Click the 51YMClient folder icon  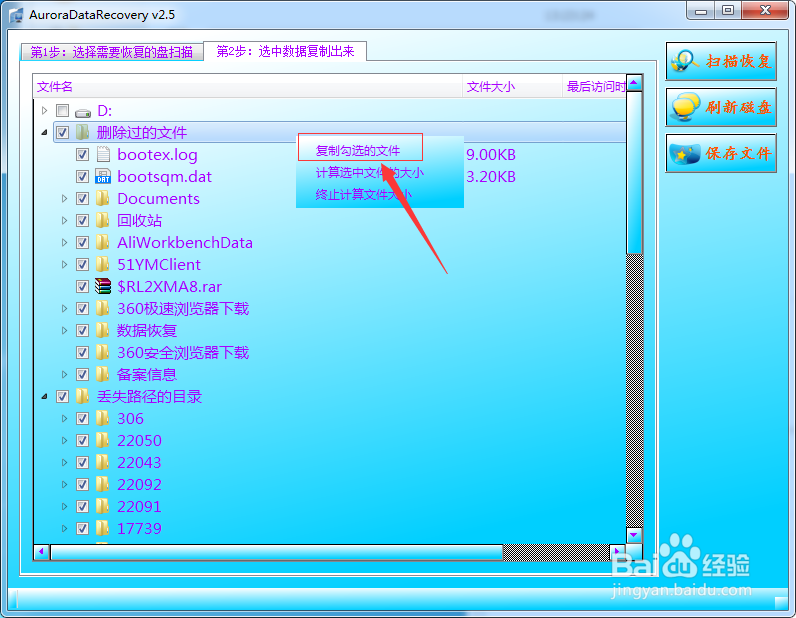coord(103,264)
